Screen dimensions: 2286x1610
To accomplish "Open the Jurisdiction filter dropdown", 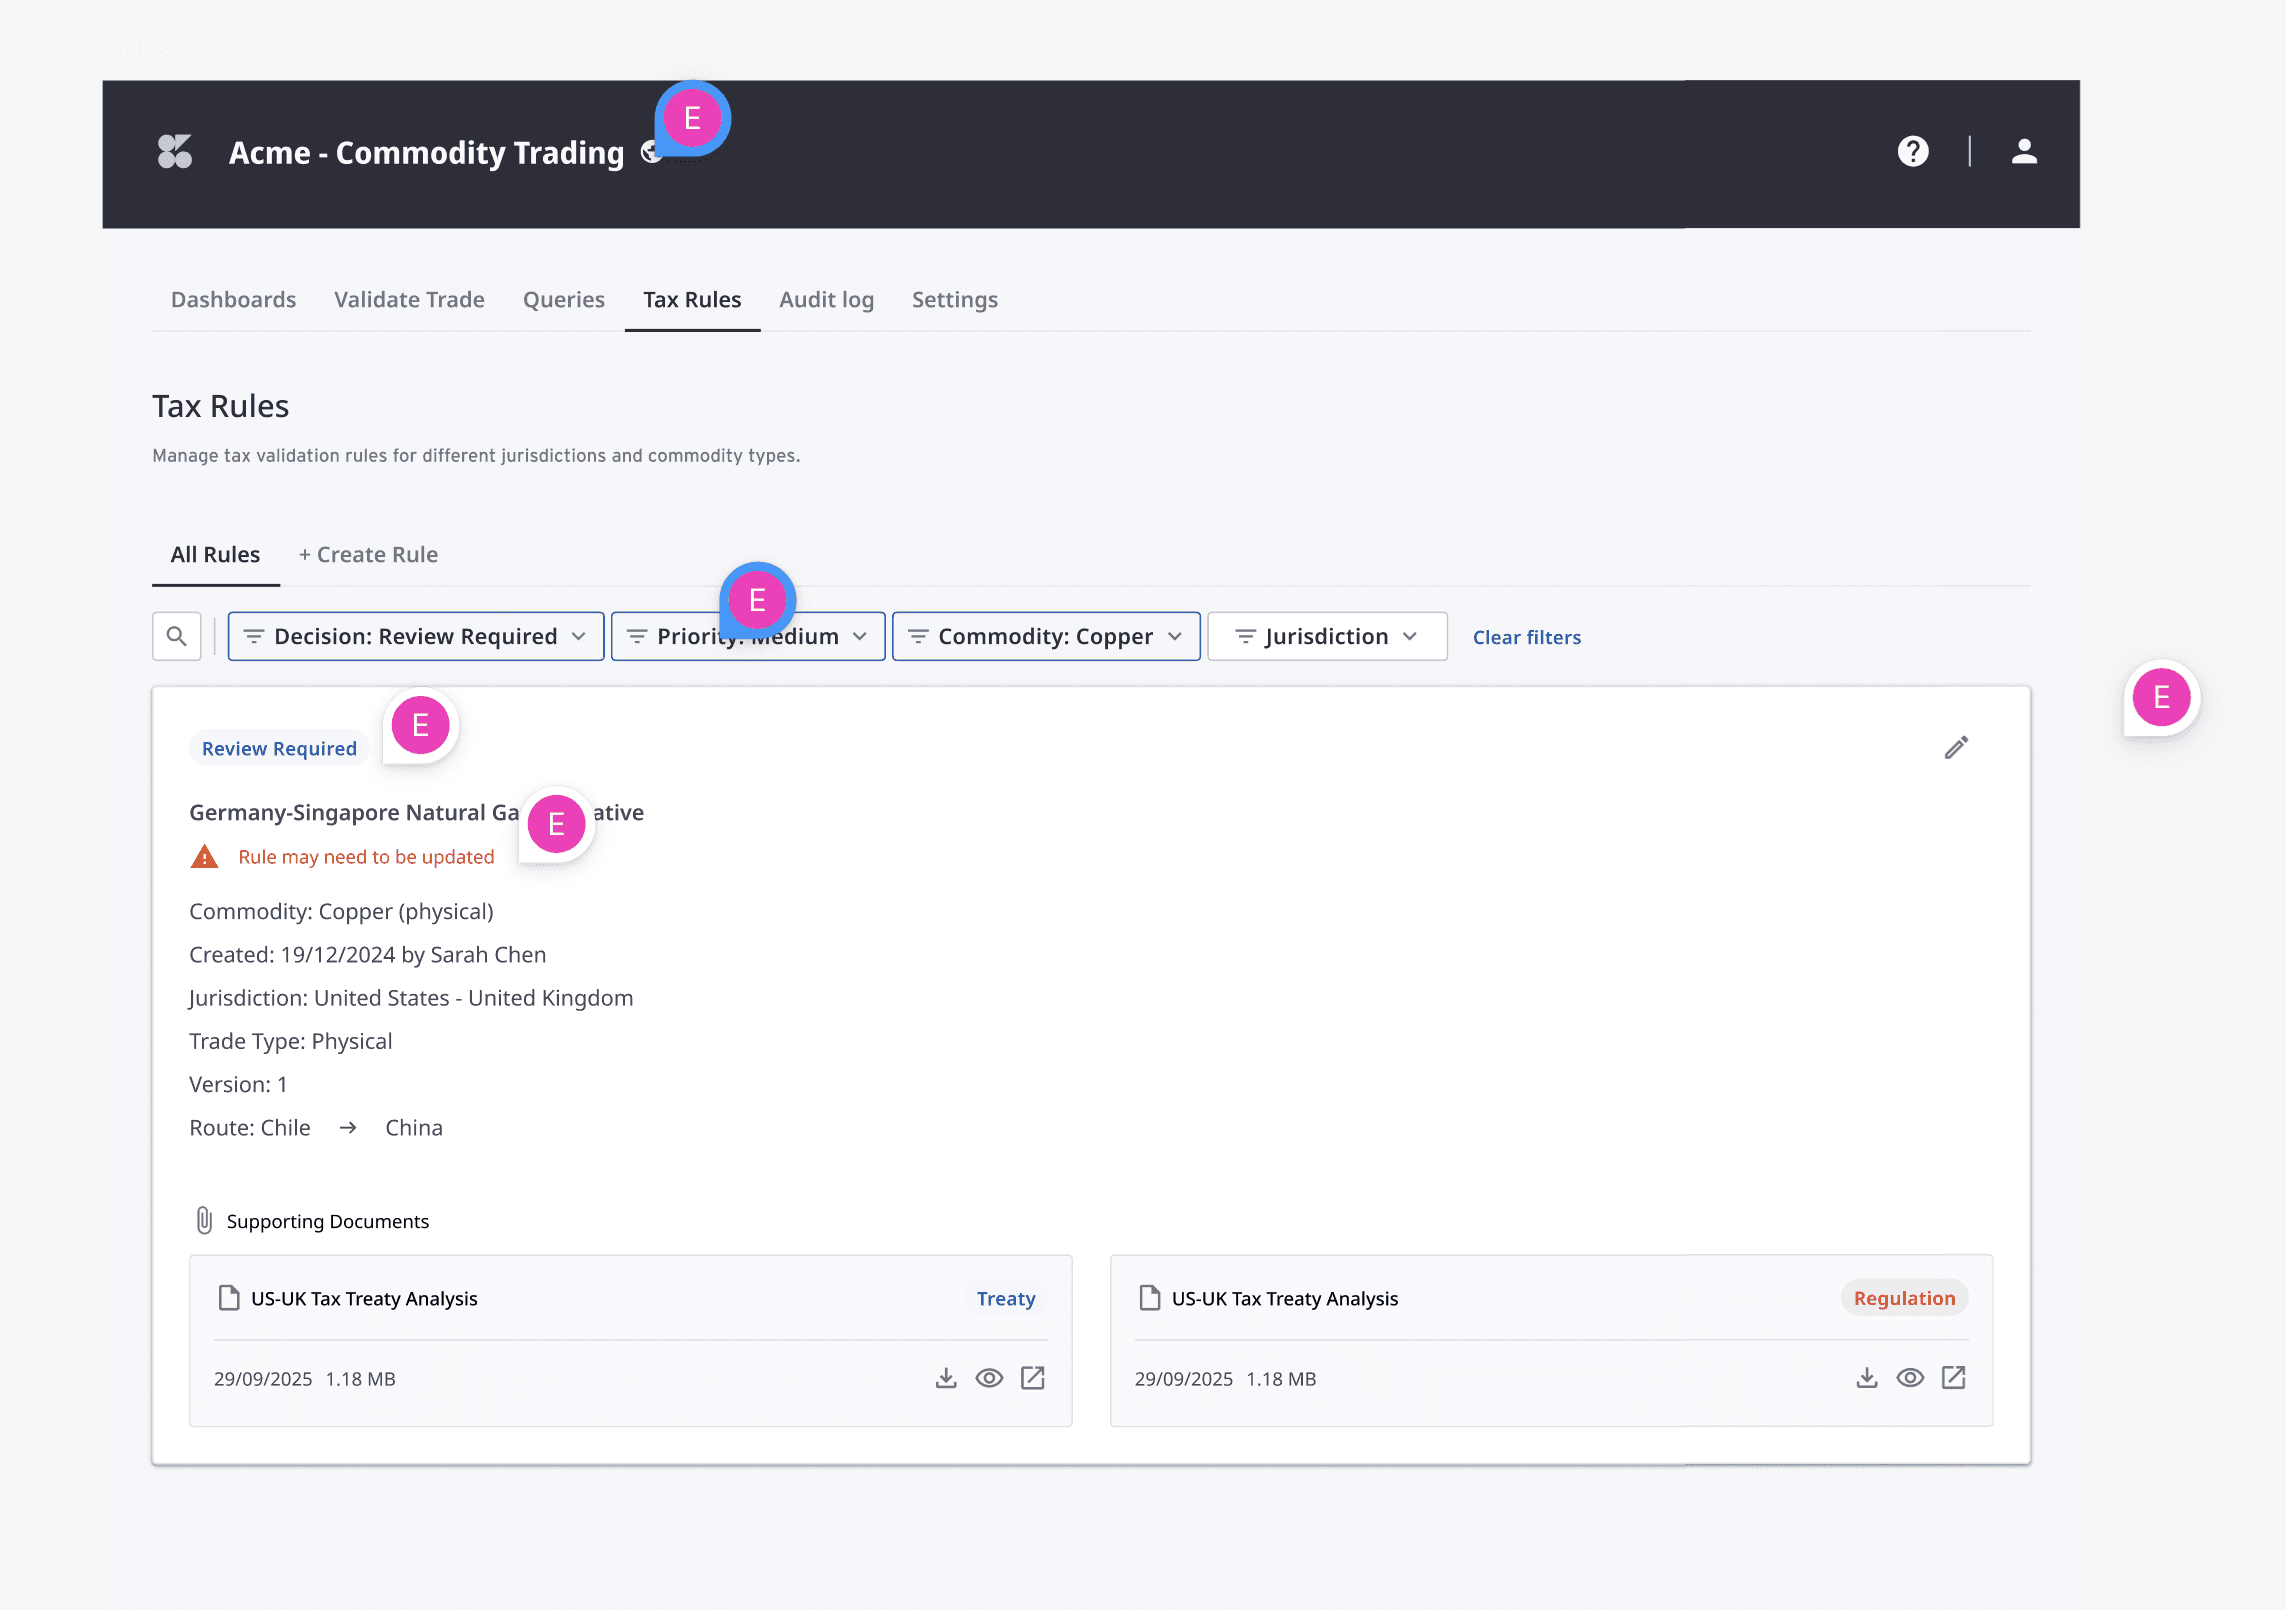I will (1326, 637).
